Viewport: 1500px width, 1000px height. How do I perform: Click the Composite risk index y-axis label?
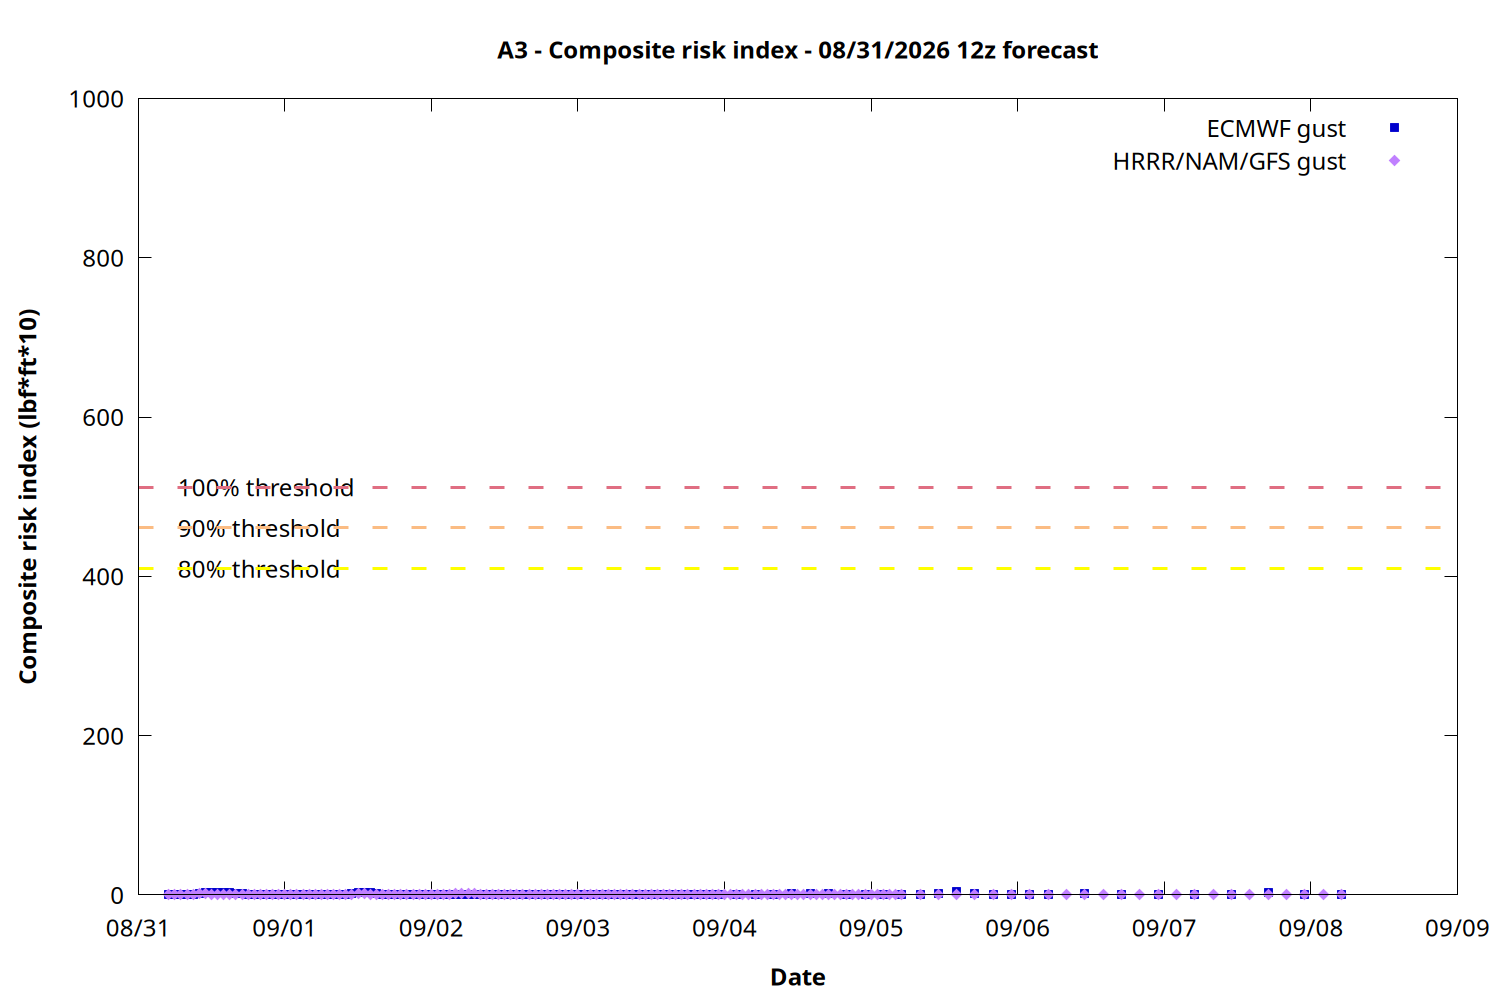coord(28,496)
